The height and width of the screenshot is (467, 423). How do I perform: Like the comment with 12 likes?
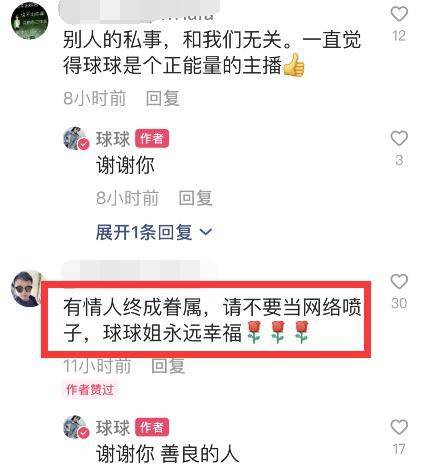(x=399, y=14)
